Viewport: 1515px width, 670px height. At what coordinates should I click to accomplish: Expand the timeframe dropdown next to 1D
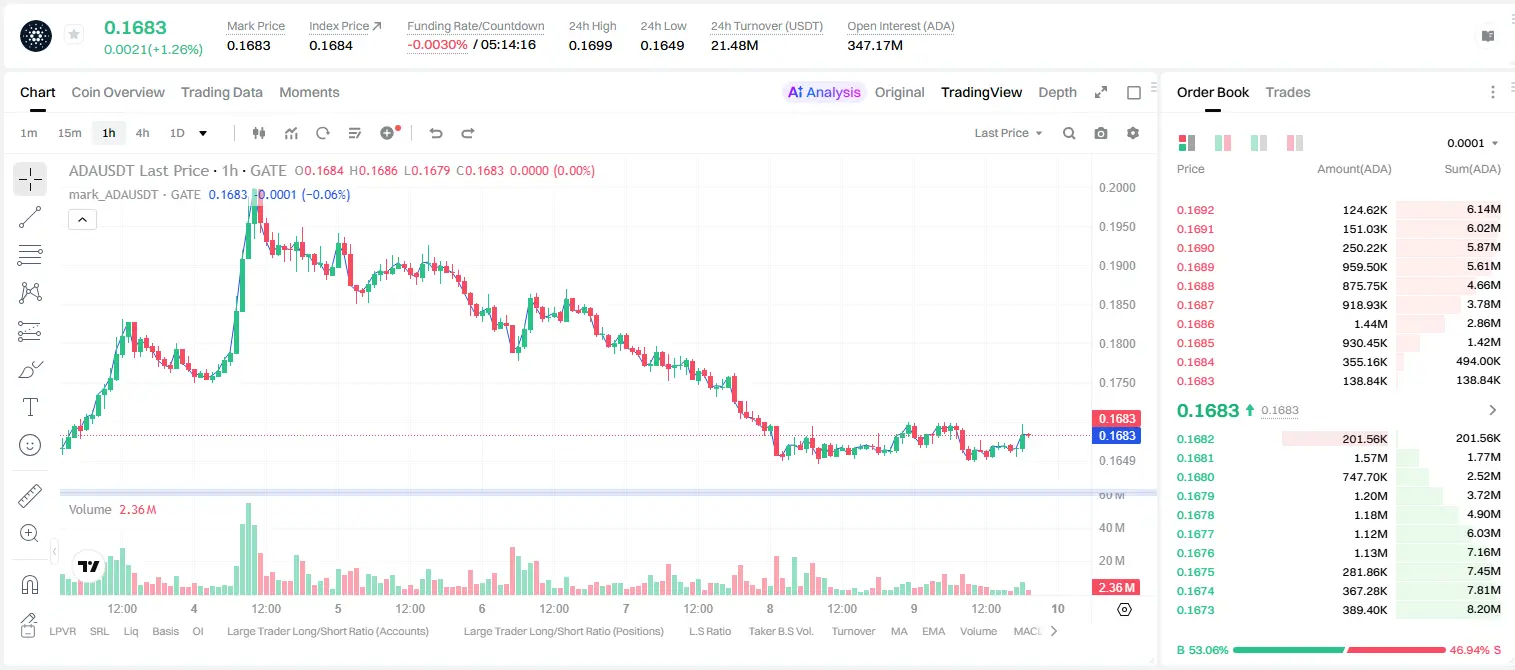203,133
